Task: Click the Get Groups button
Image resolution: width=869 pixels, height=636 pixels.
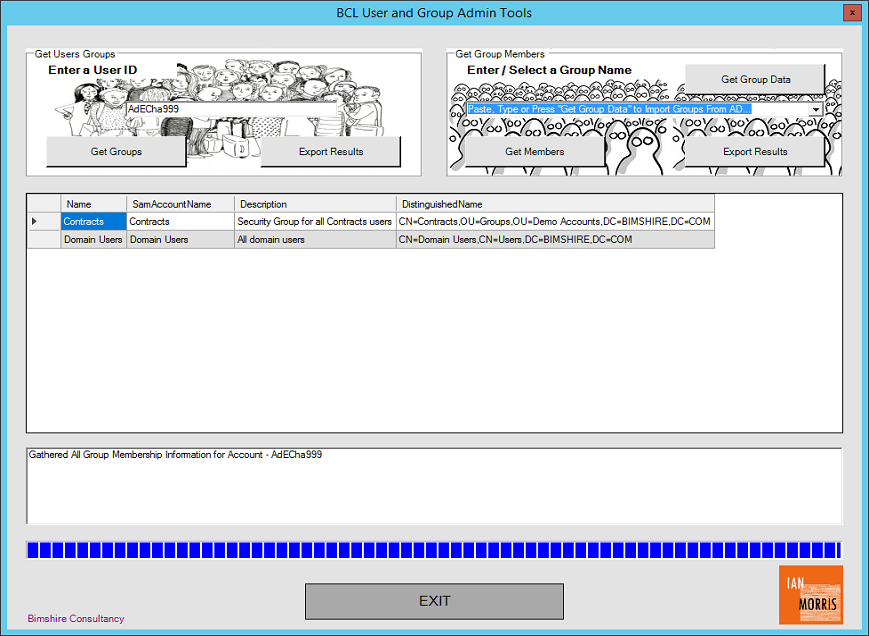Action: pyautogui.click(x=116, y=152)
